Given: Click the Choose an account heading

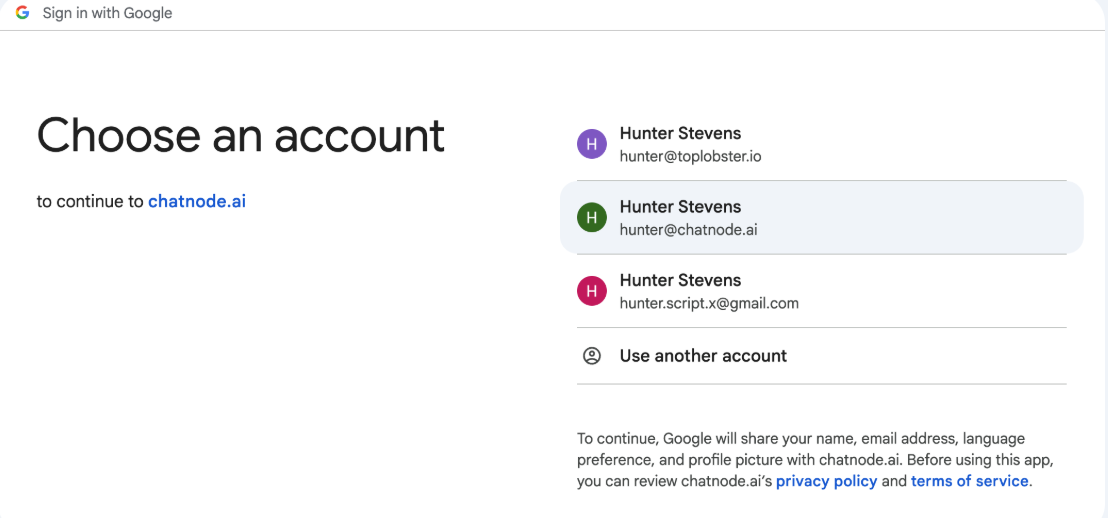Looking at the screenshot, I should [x=241, y=136].
